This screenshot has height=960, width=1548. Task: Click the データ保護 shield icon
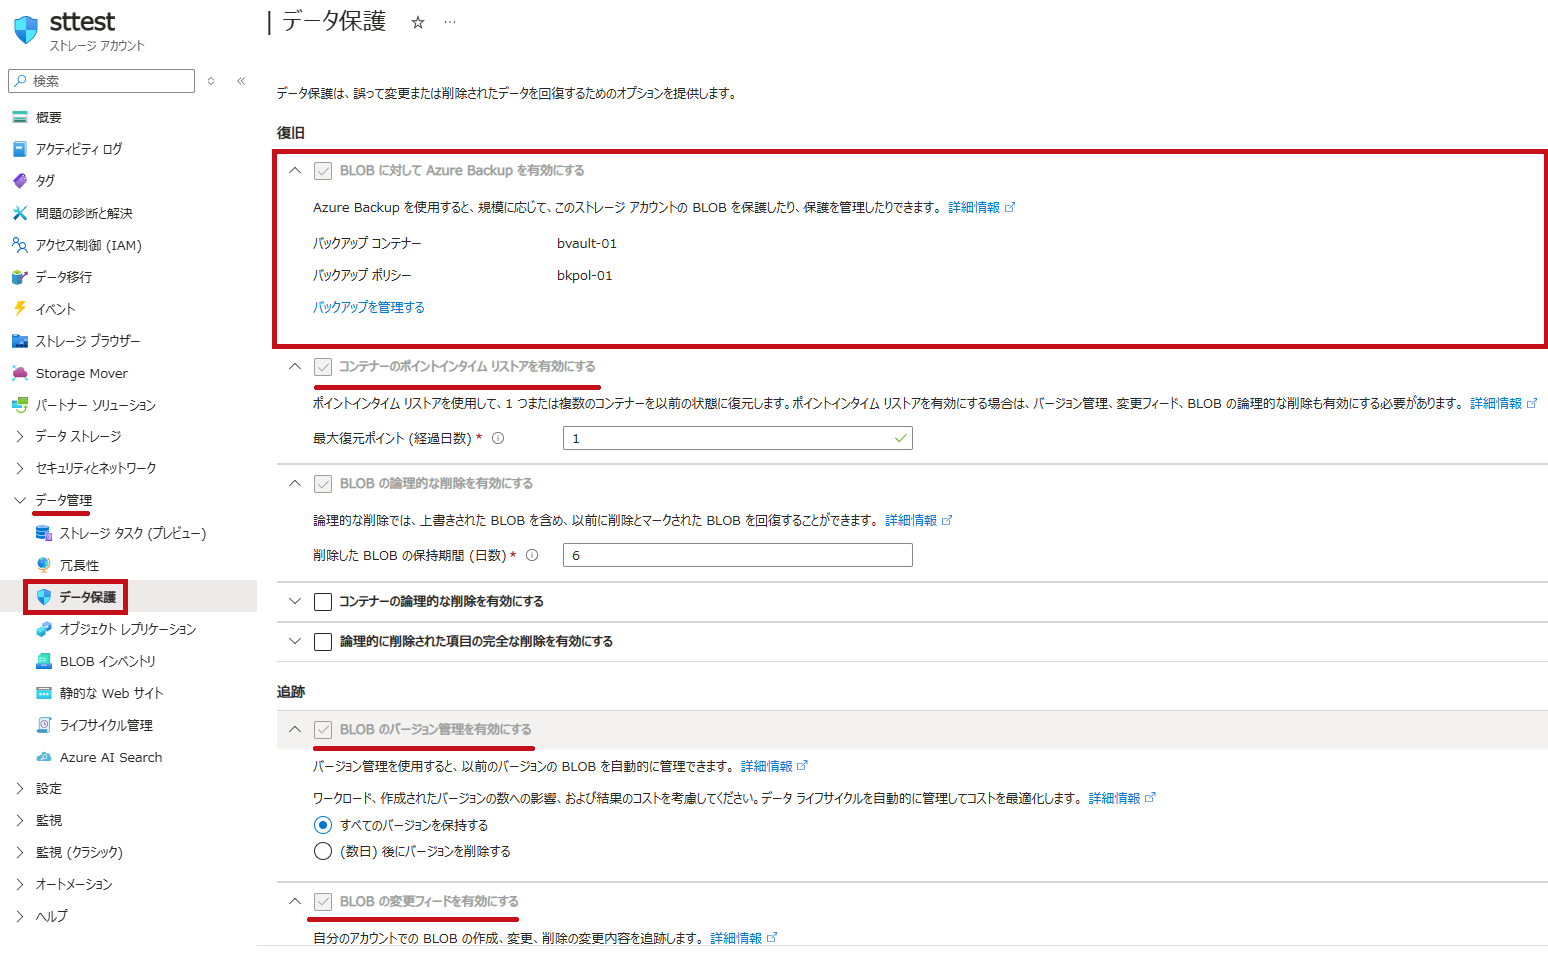[44, 597]
